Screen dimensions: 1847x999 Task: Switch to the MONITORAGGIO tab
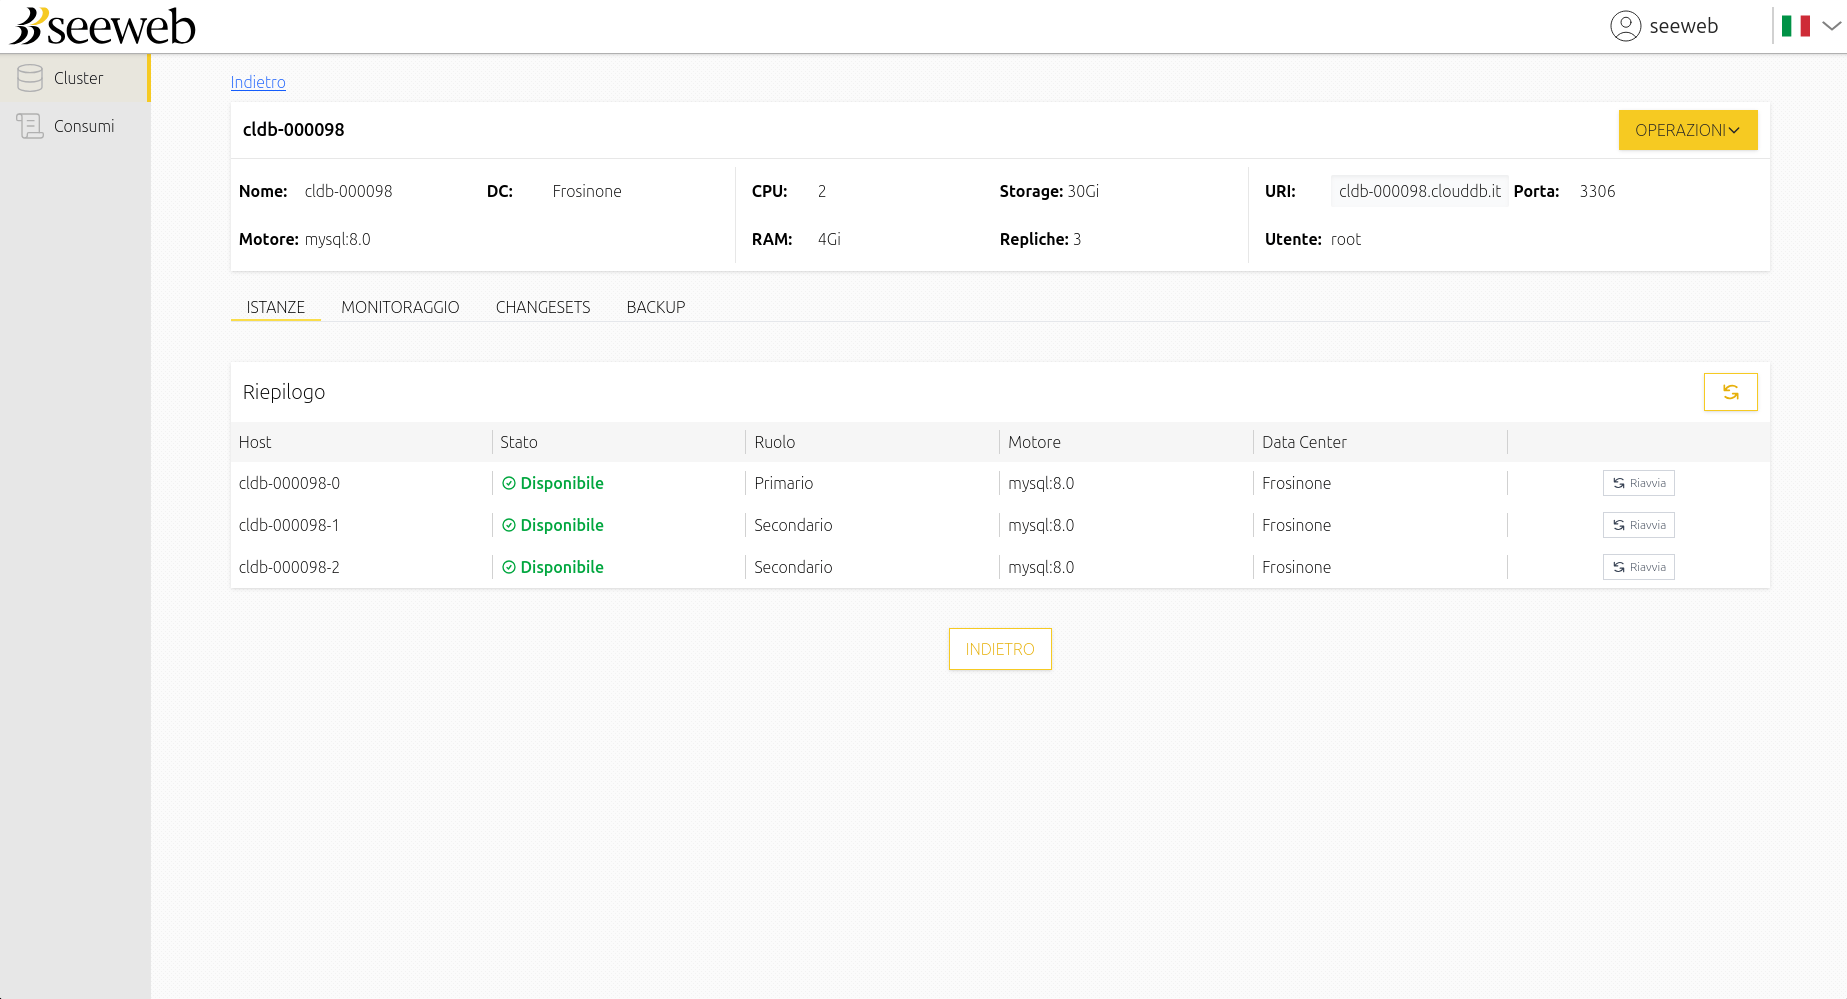pyautogui.click(x=400, y=307)
